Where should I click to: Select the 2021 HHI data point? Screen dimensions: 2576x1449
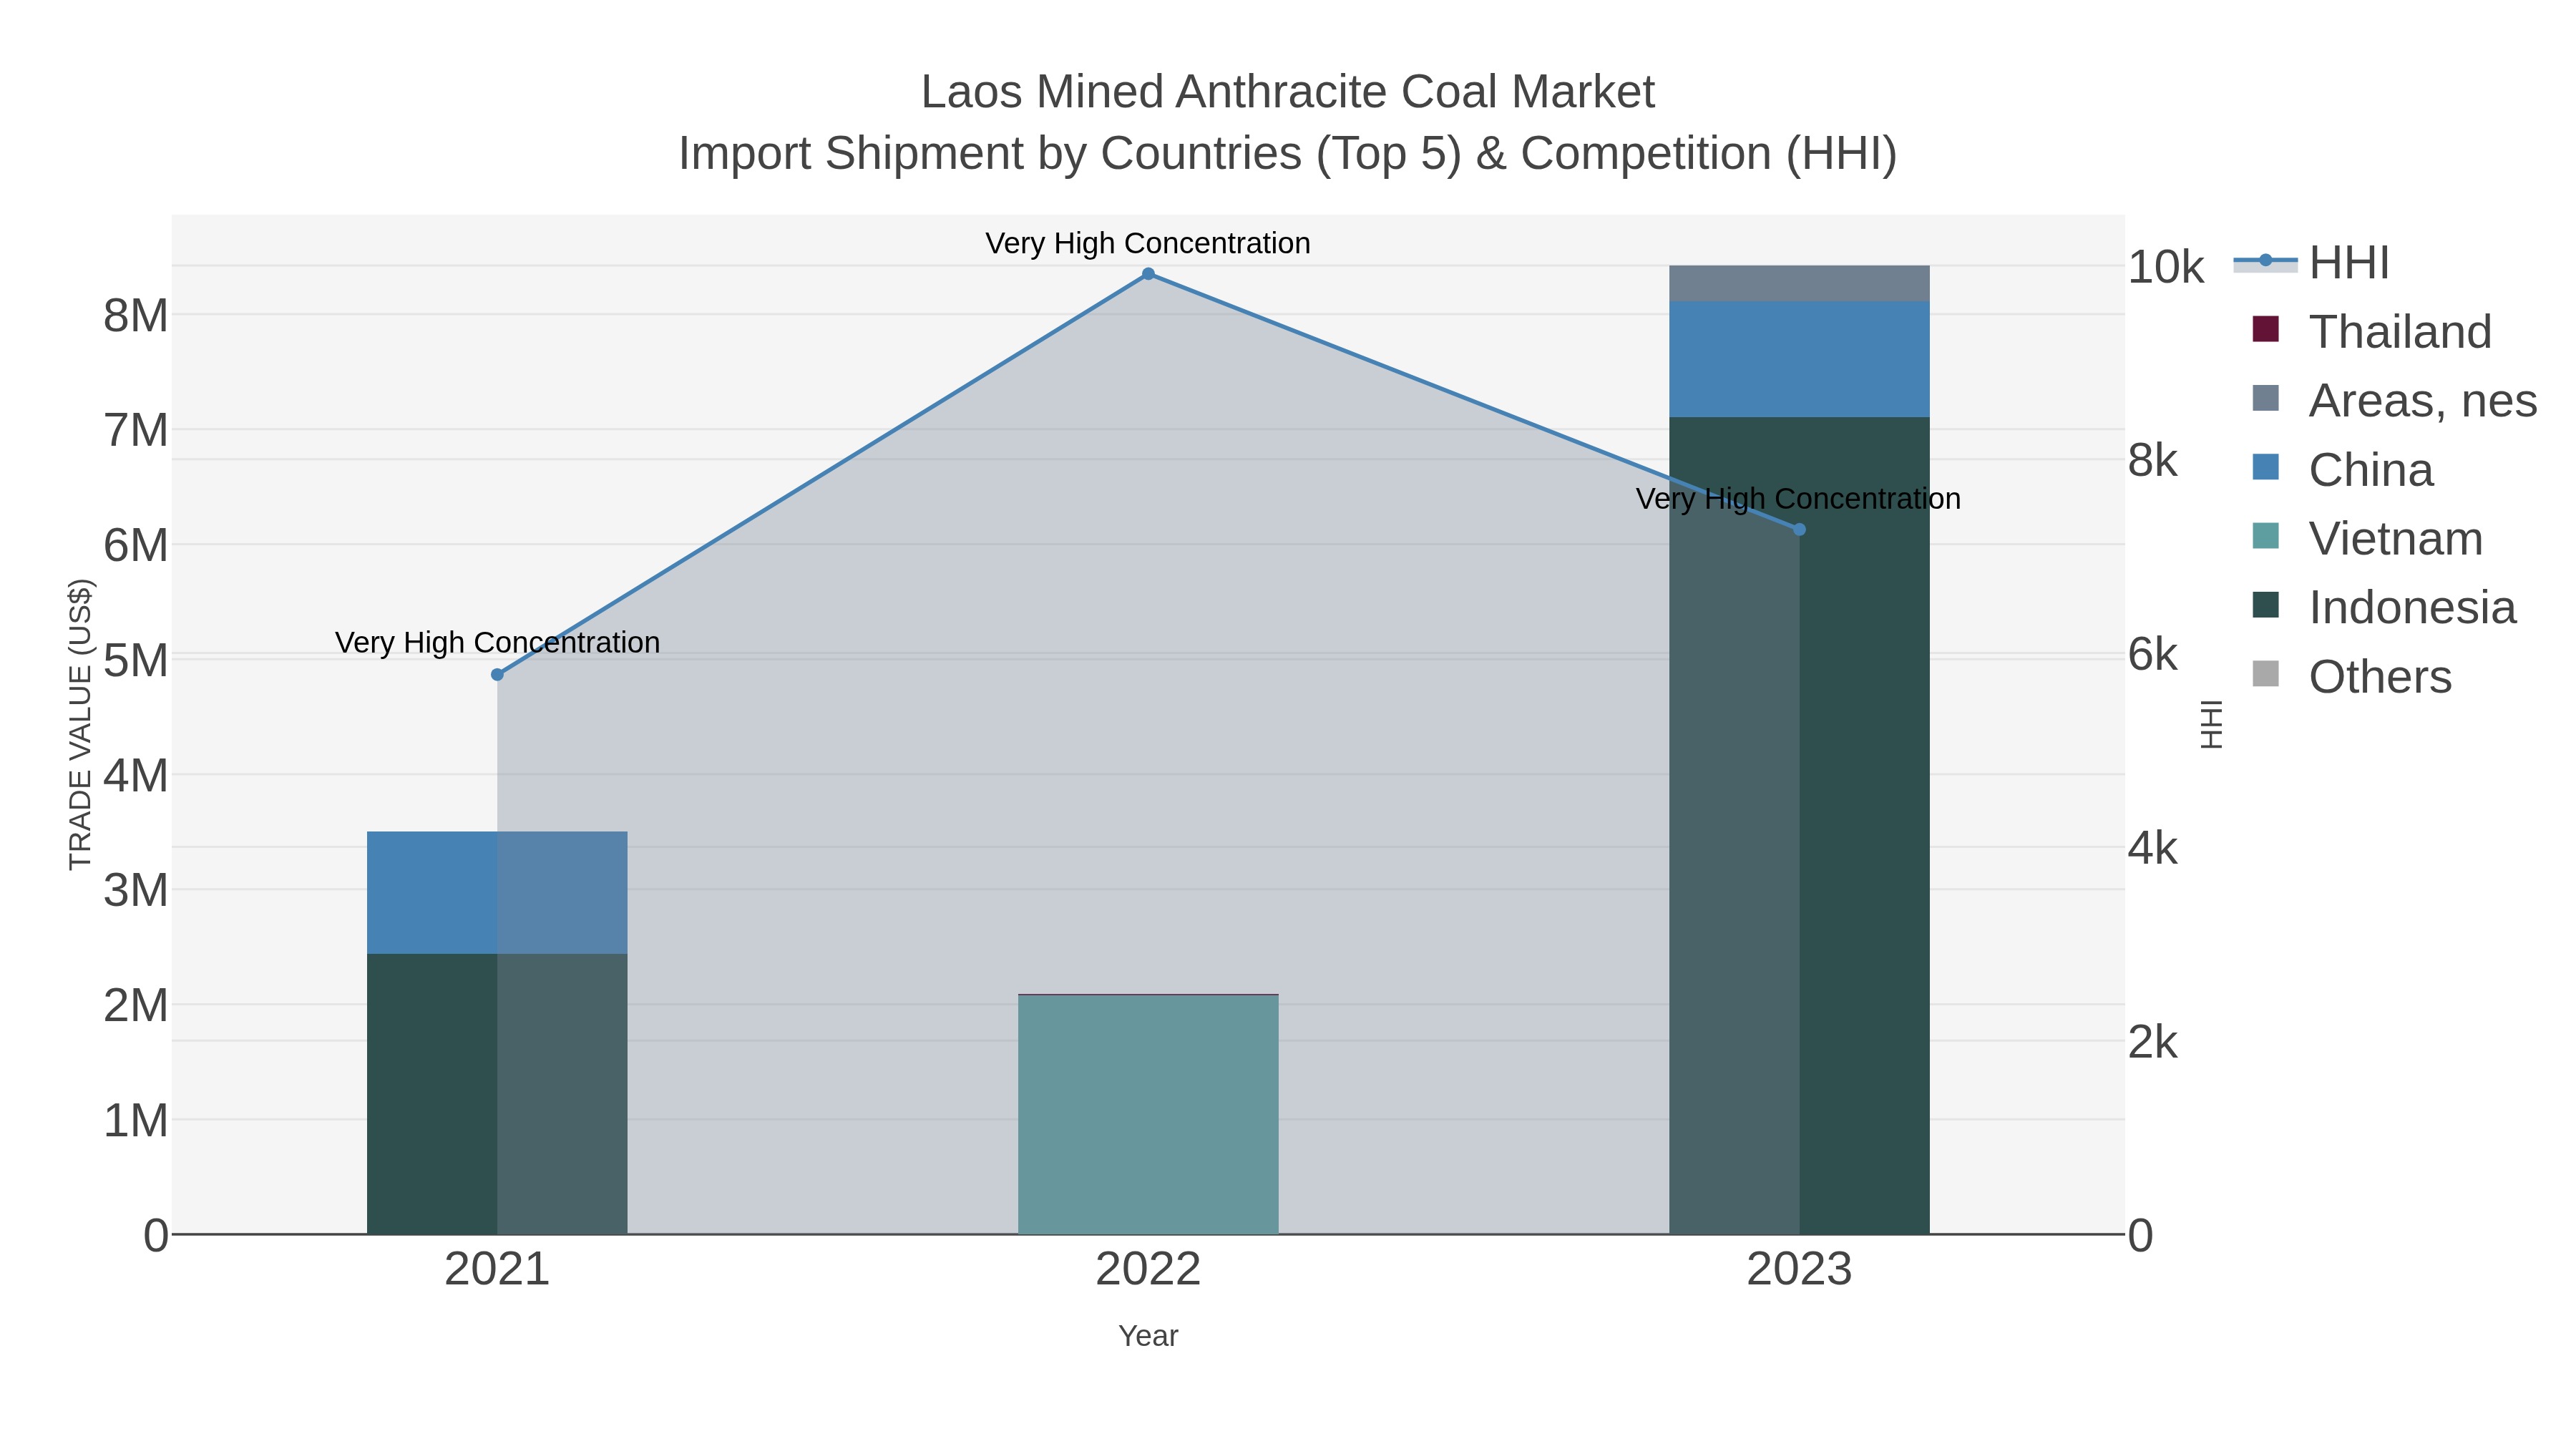(497, 675)
